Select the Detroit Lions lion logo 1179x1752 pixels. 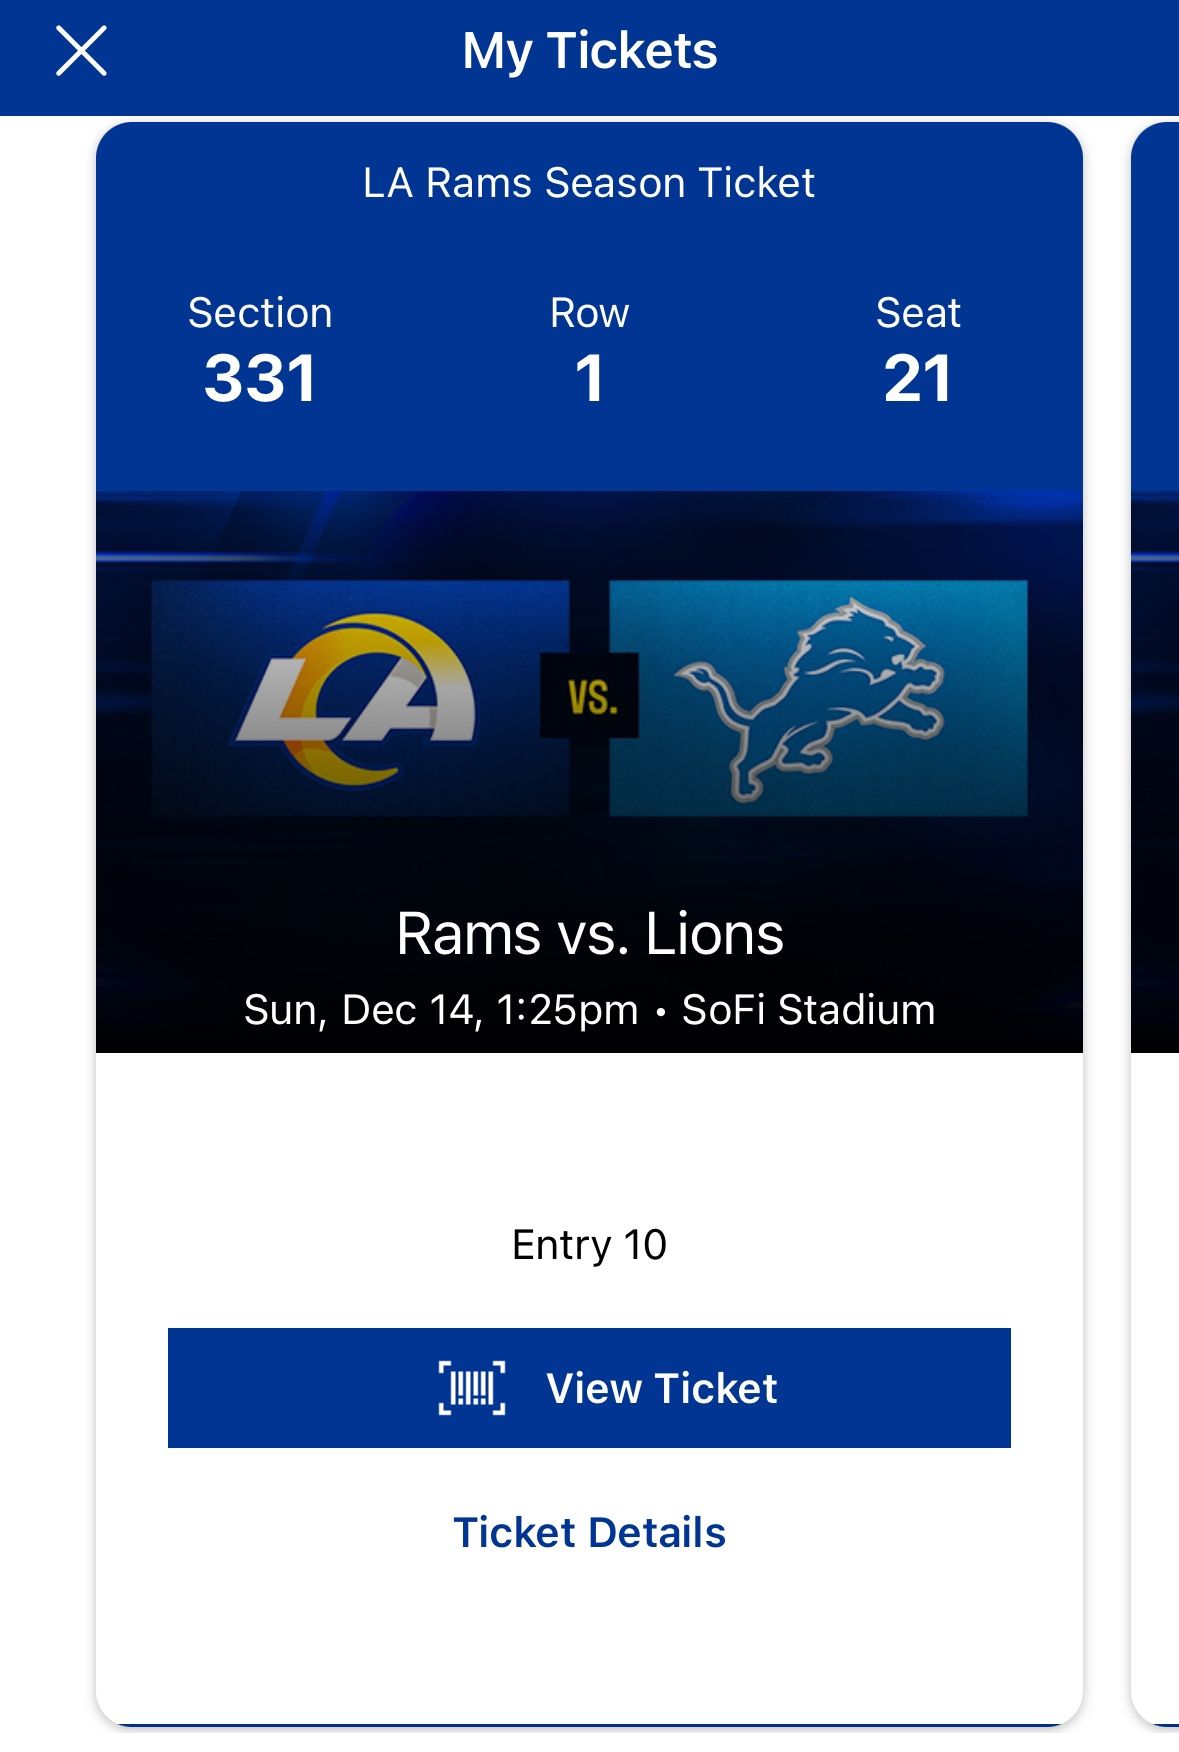click(x=820, y=697)
